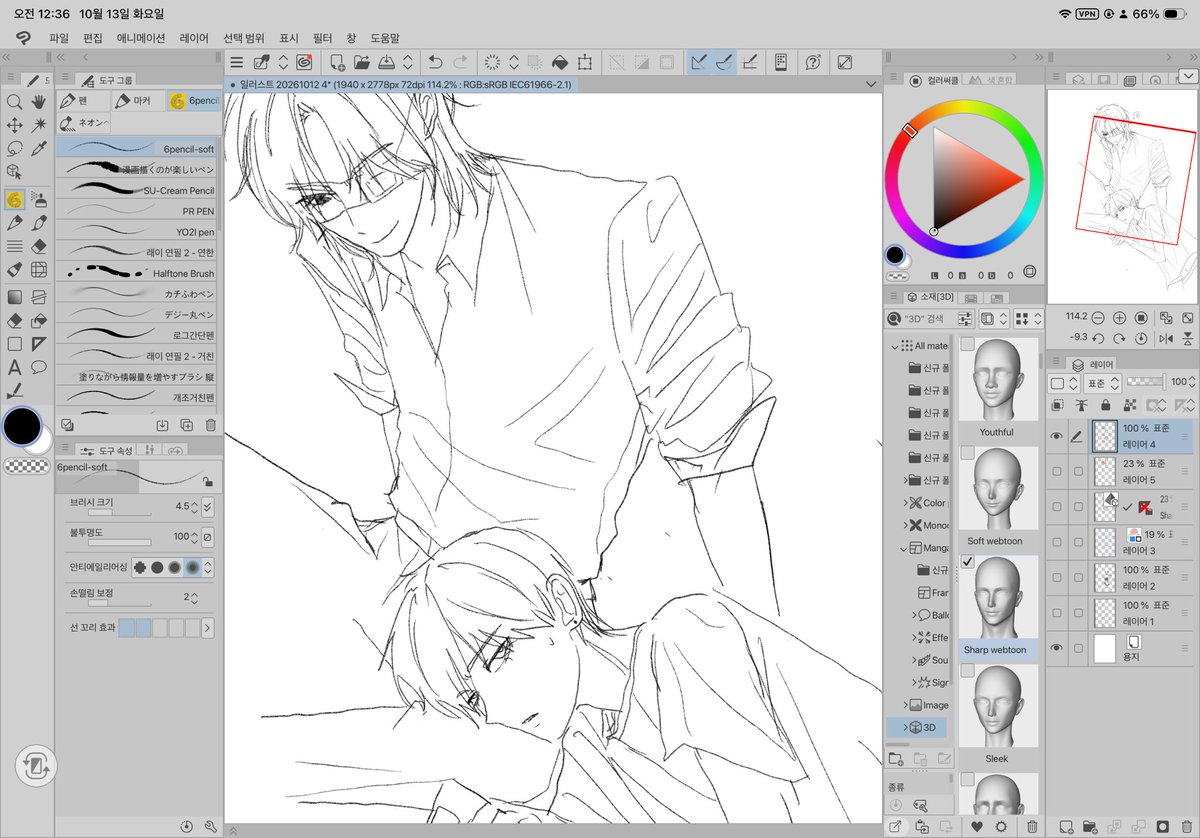Viewport: 1200px width, 838px height.
Task: Choose the Text tool
Action: pos(15,367)
